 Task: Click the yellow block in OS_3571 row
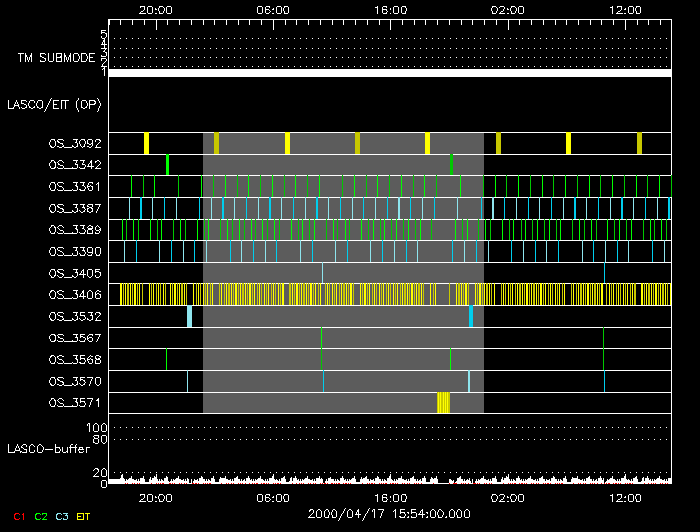tap(443, 403)
